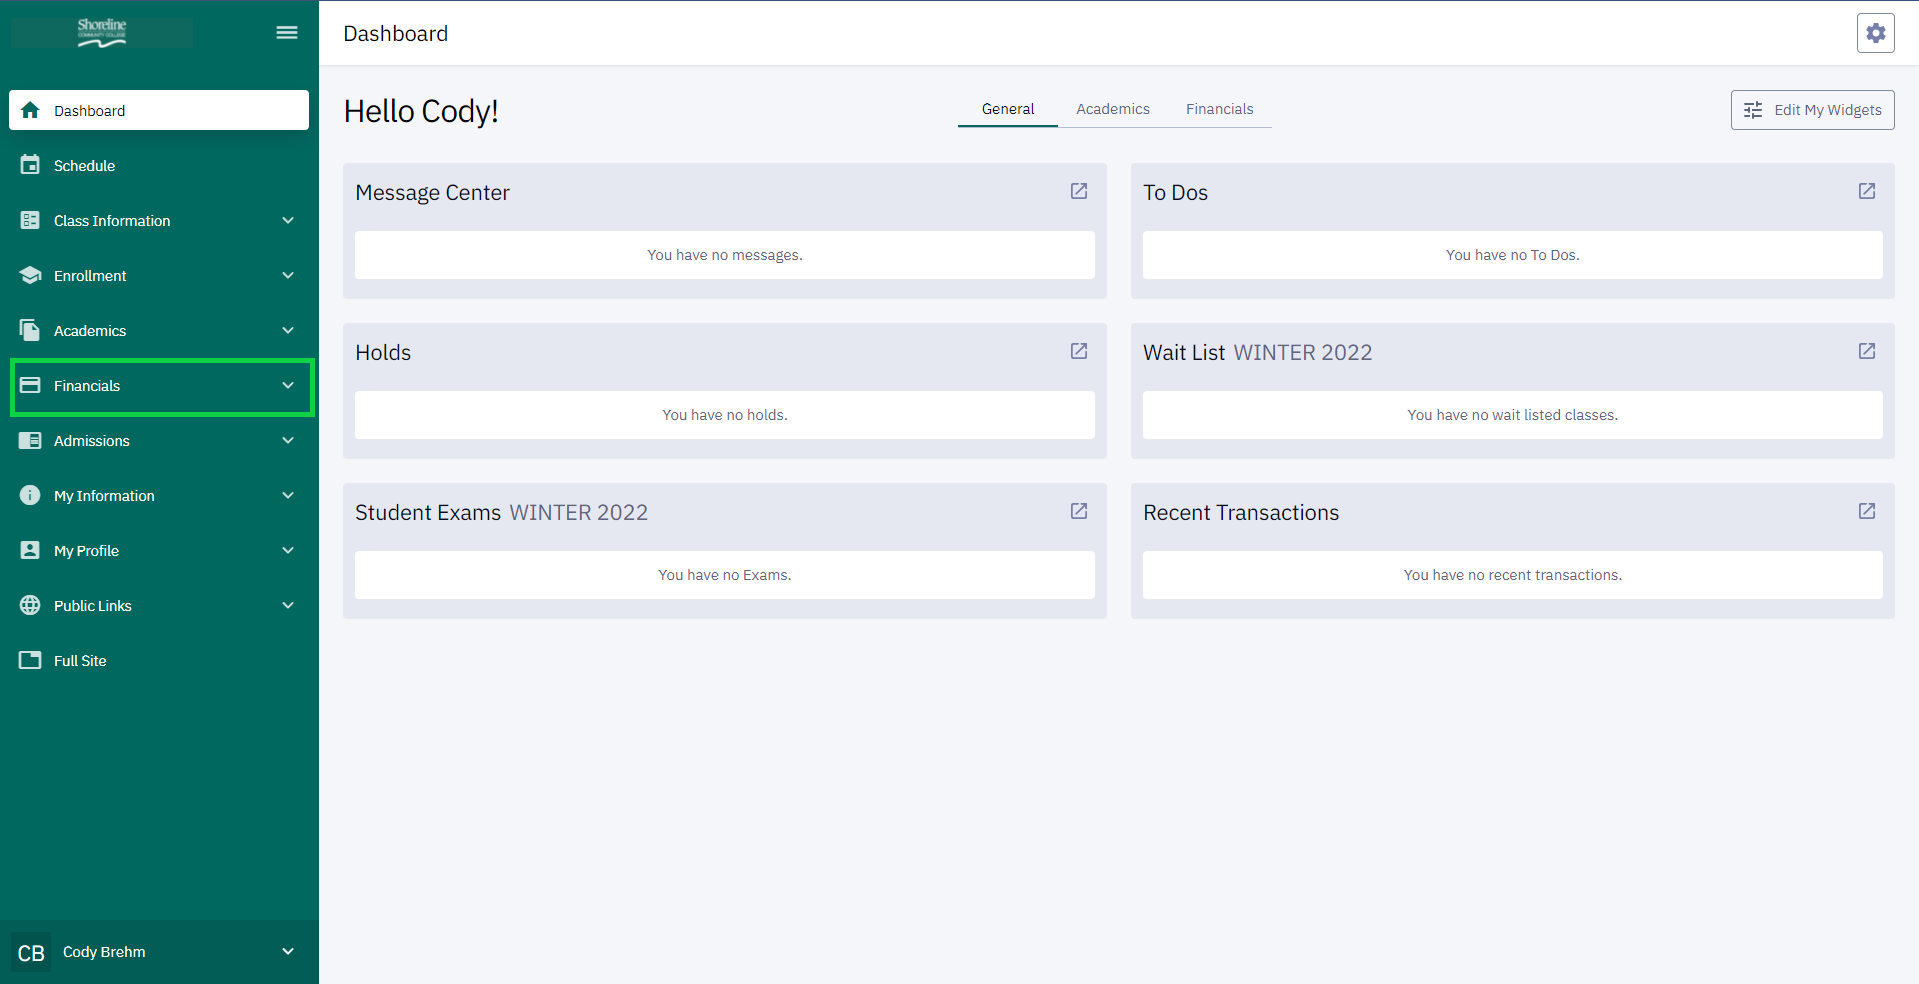Expand Enrollment menu chevron
The width and height of the screenshot is (1919, 984).
tap(288, 275)
